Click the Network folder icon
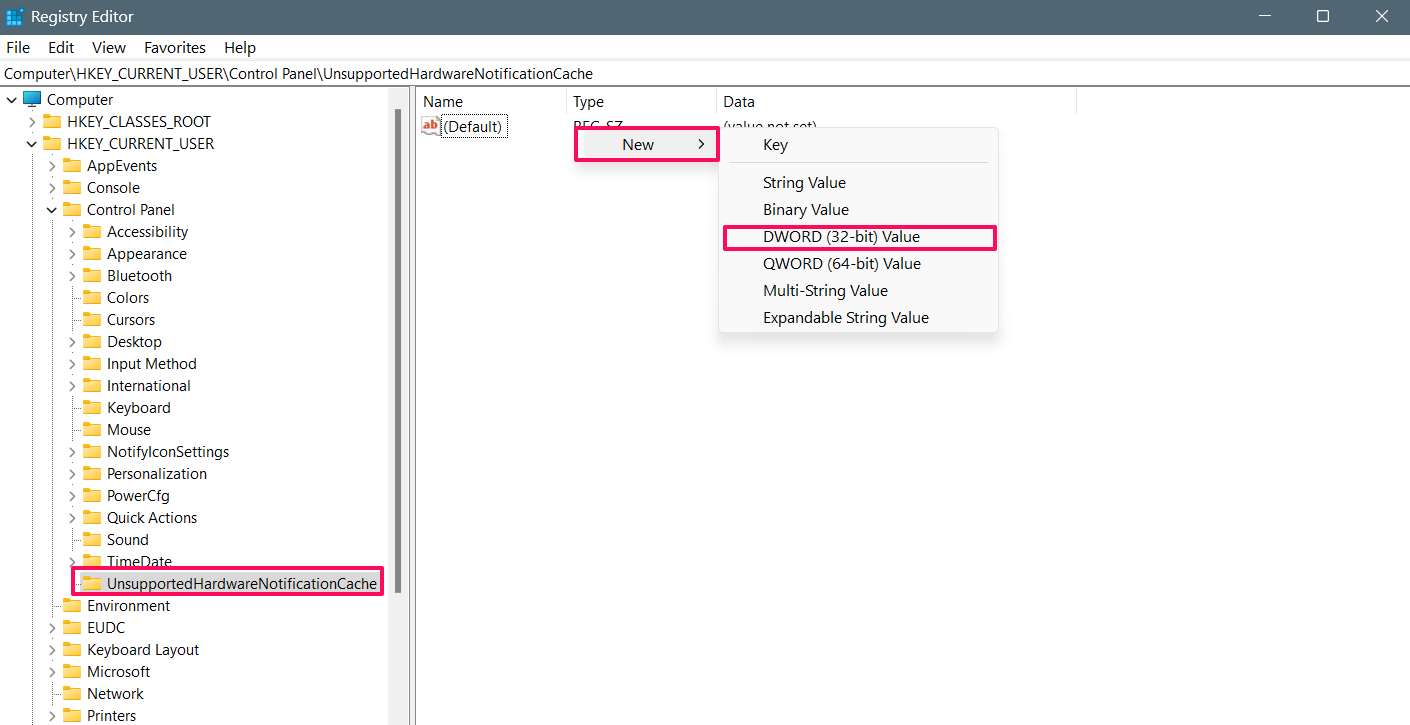This screenshot has height=725, width=1410. point(72,693)
